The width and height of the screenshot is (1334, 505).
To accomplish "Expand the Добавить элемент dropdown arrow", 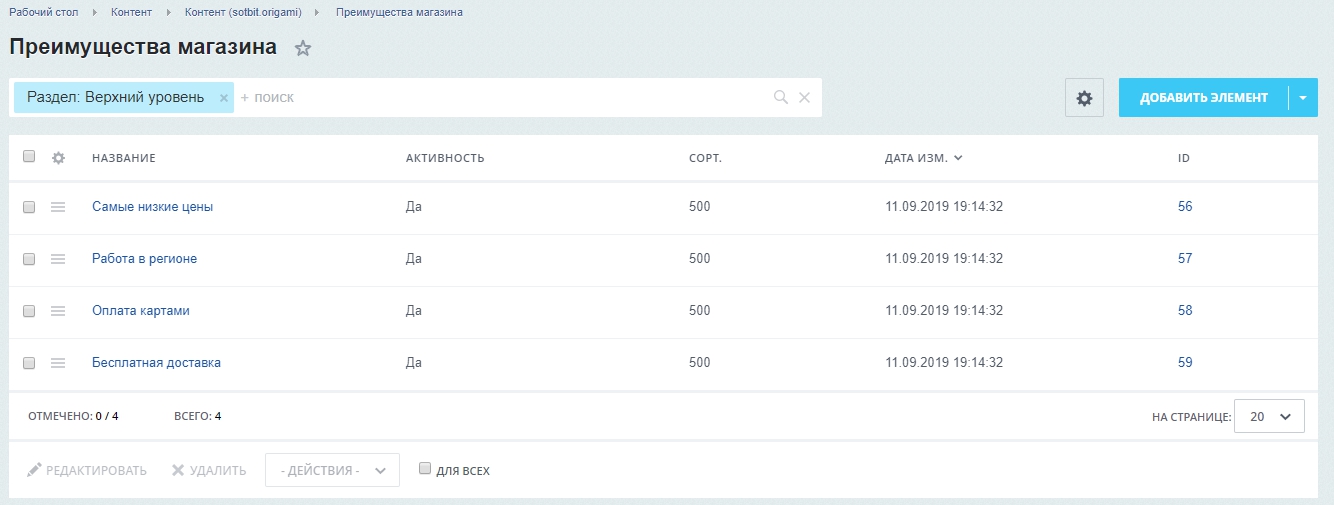I will pyautogui.click(x=1303, y=98).
